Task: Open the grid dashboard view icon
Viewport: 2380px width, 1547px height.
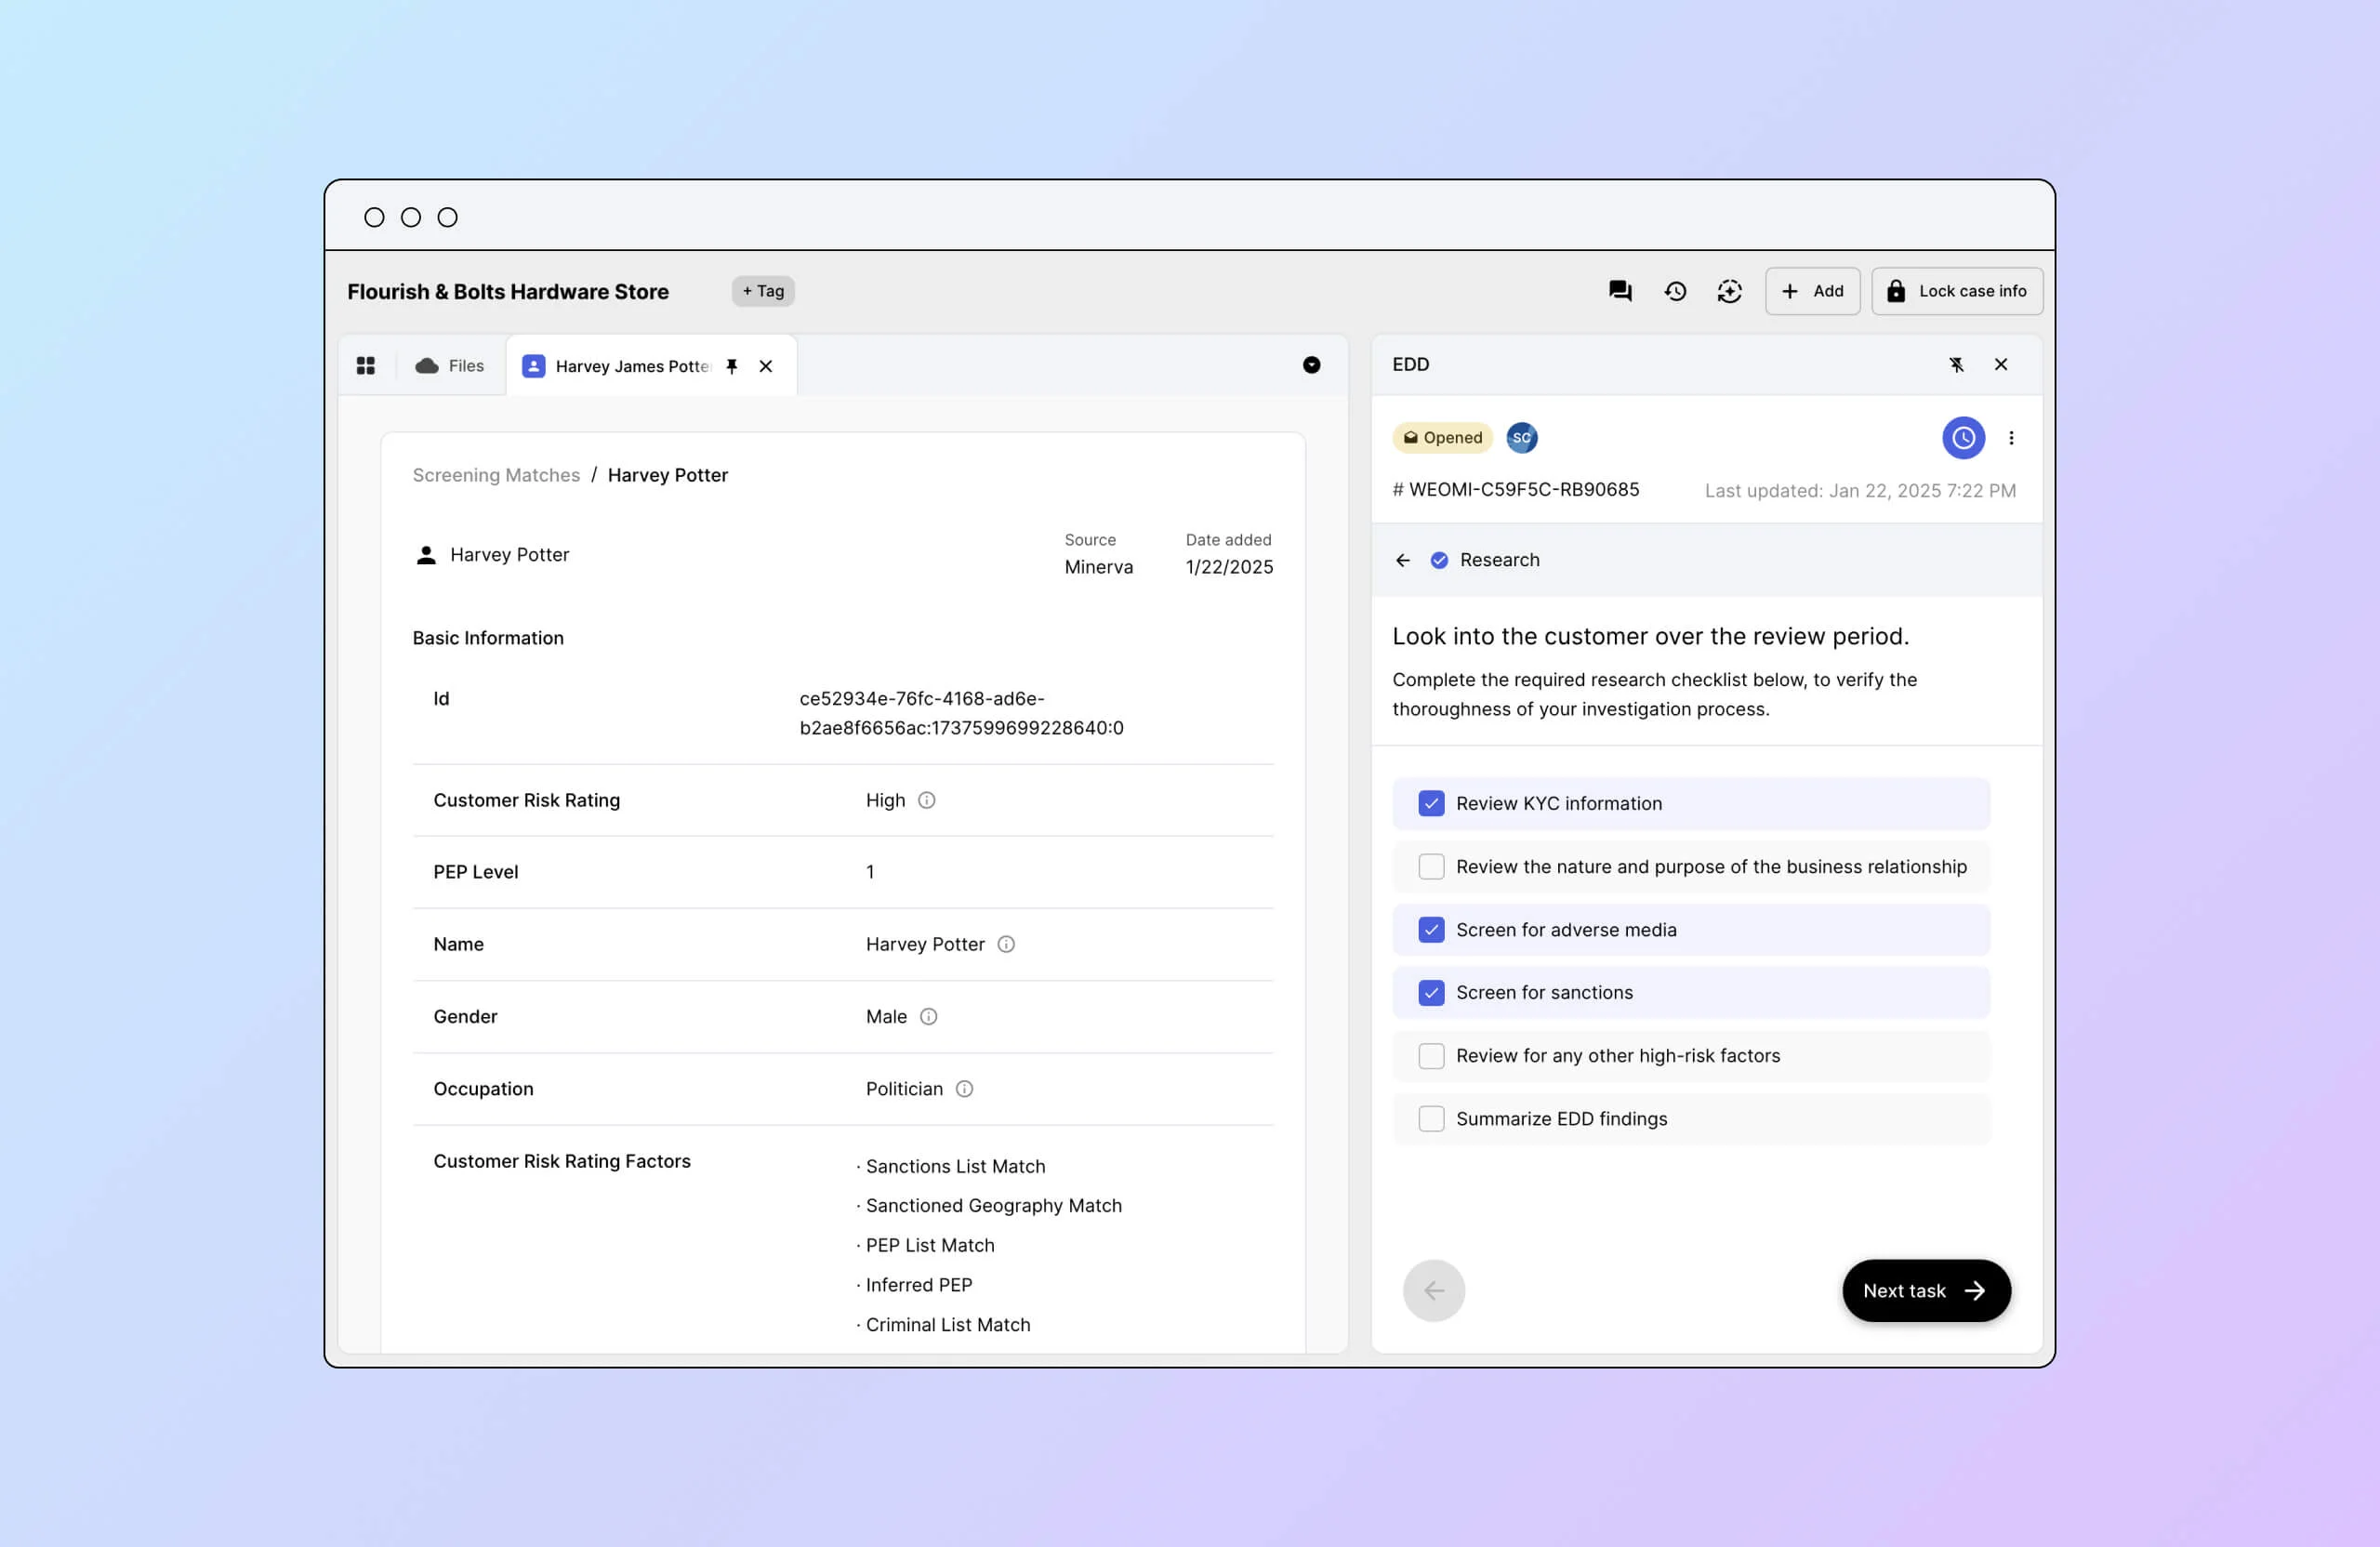Action: pyautogui.click(x=366, y=366)
